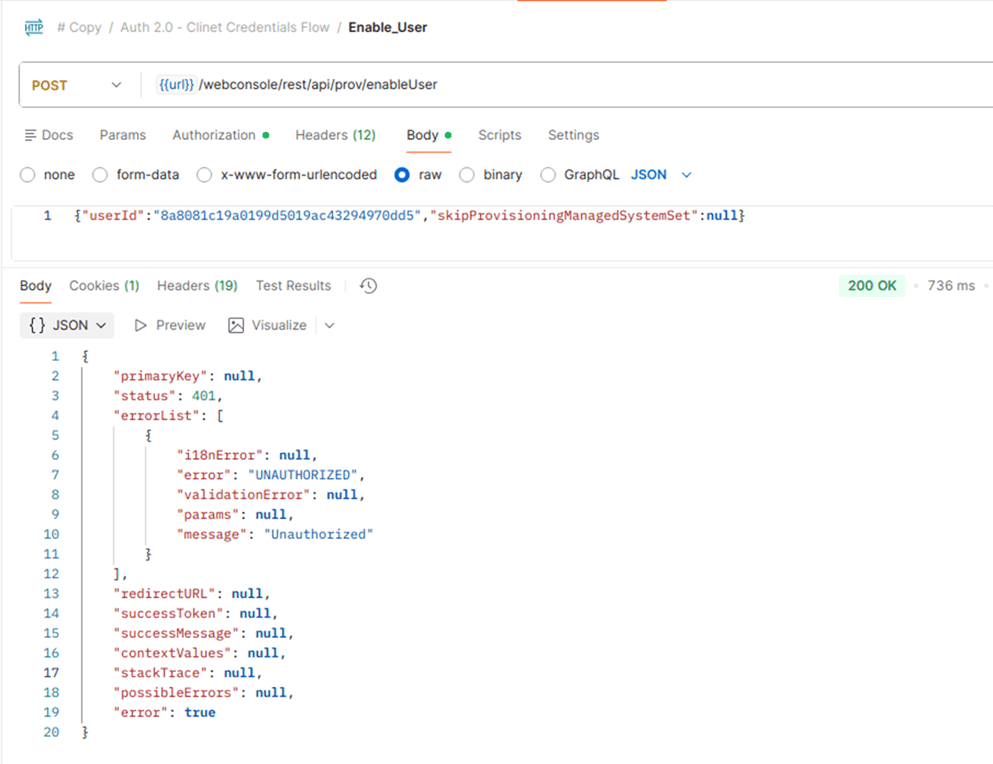
Task: Select GraphQL body type
Action: pyautogui.click(x=548, y=175)
